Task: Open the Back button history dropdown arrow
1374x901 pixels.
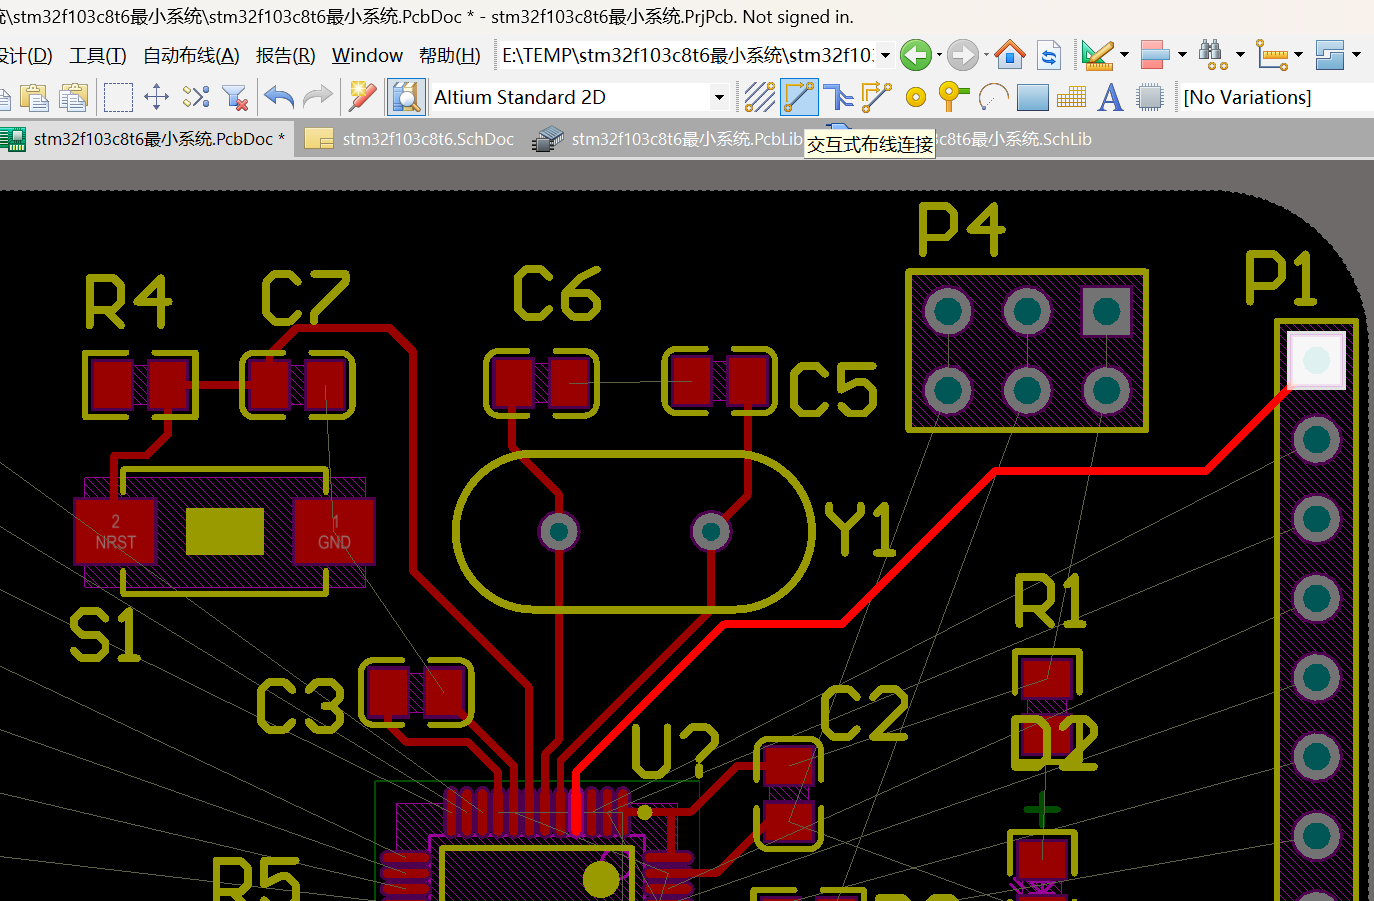Action: pyautogui.click(x=939, y=55)
